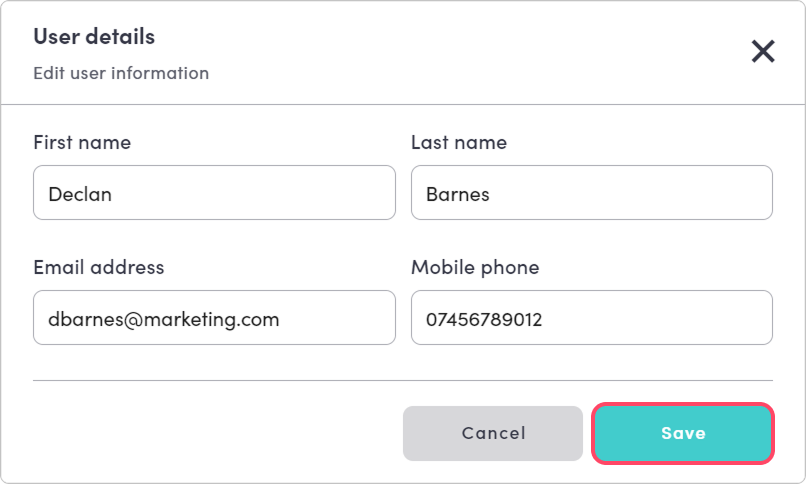Click the "First name" field label
The height and width of the screenshot is (484, 806).
(82, 143)
